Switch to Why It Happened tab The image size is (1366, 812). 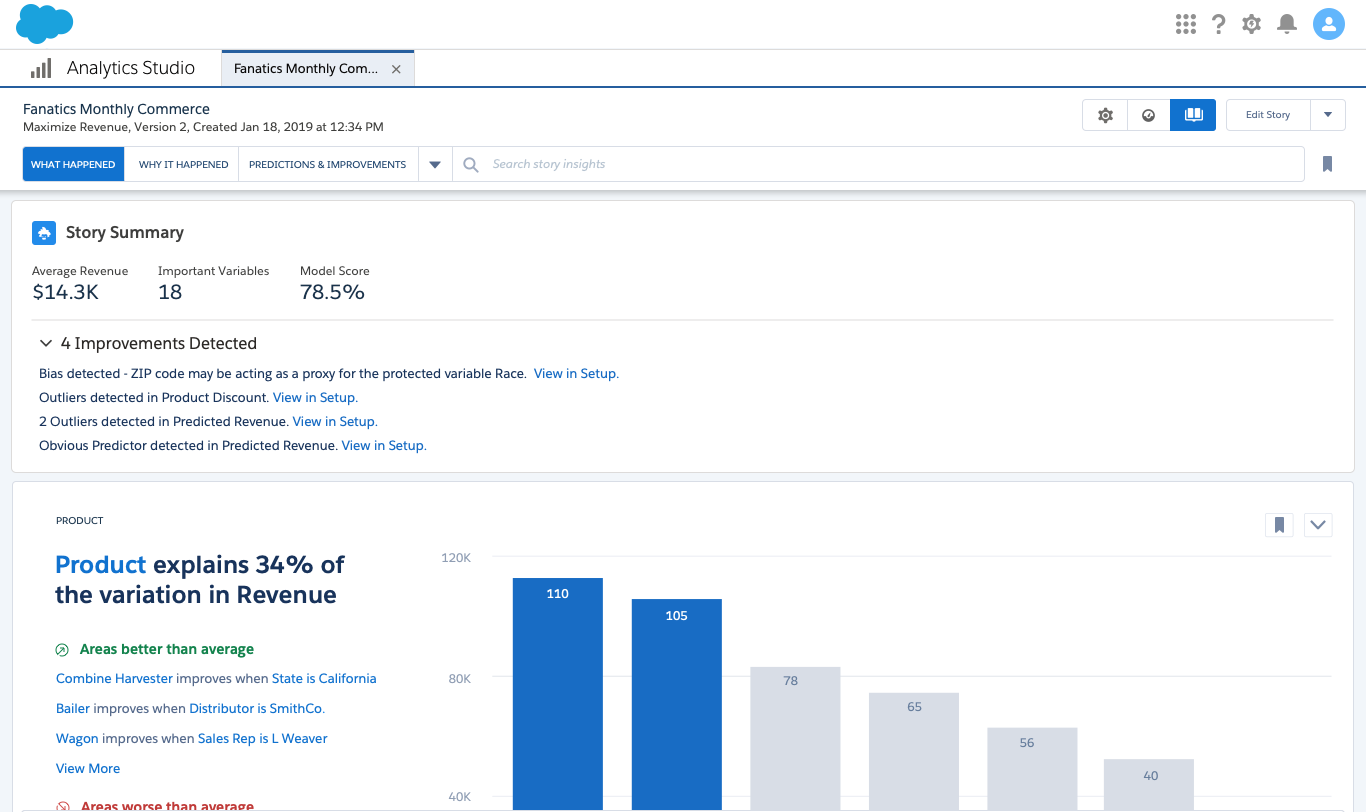click(183, 165)
